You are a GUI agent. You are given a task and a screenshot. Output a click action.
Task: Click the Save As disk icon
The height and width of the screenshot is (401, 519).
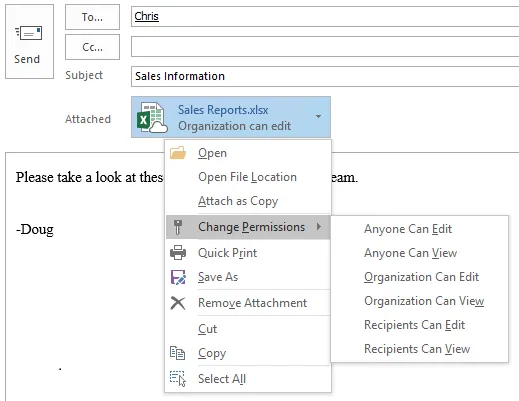(x=178, y=277)
